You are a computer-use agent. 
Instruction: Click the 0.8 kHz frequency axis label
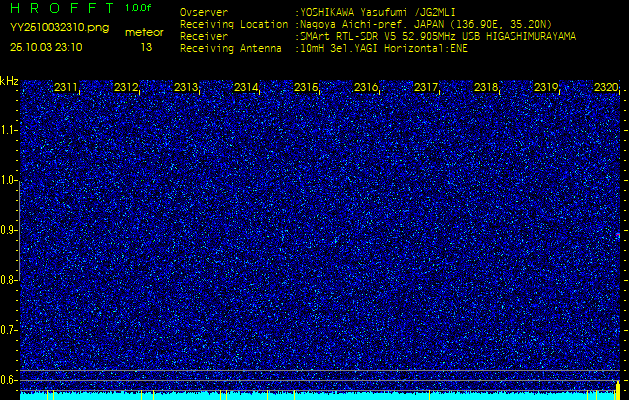pos(8,280)
